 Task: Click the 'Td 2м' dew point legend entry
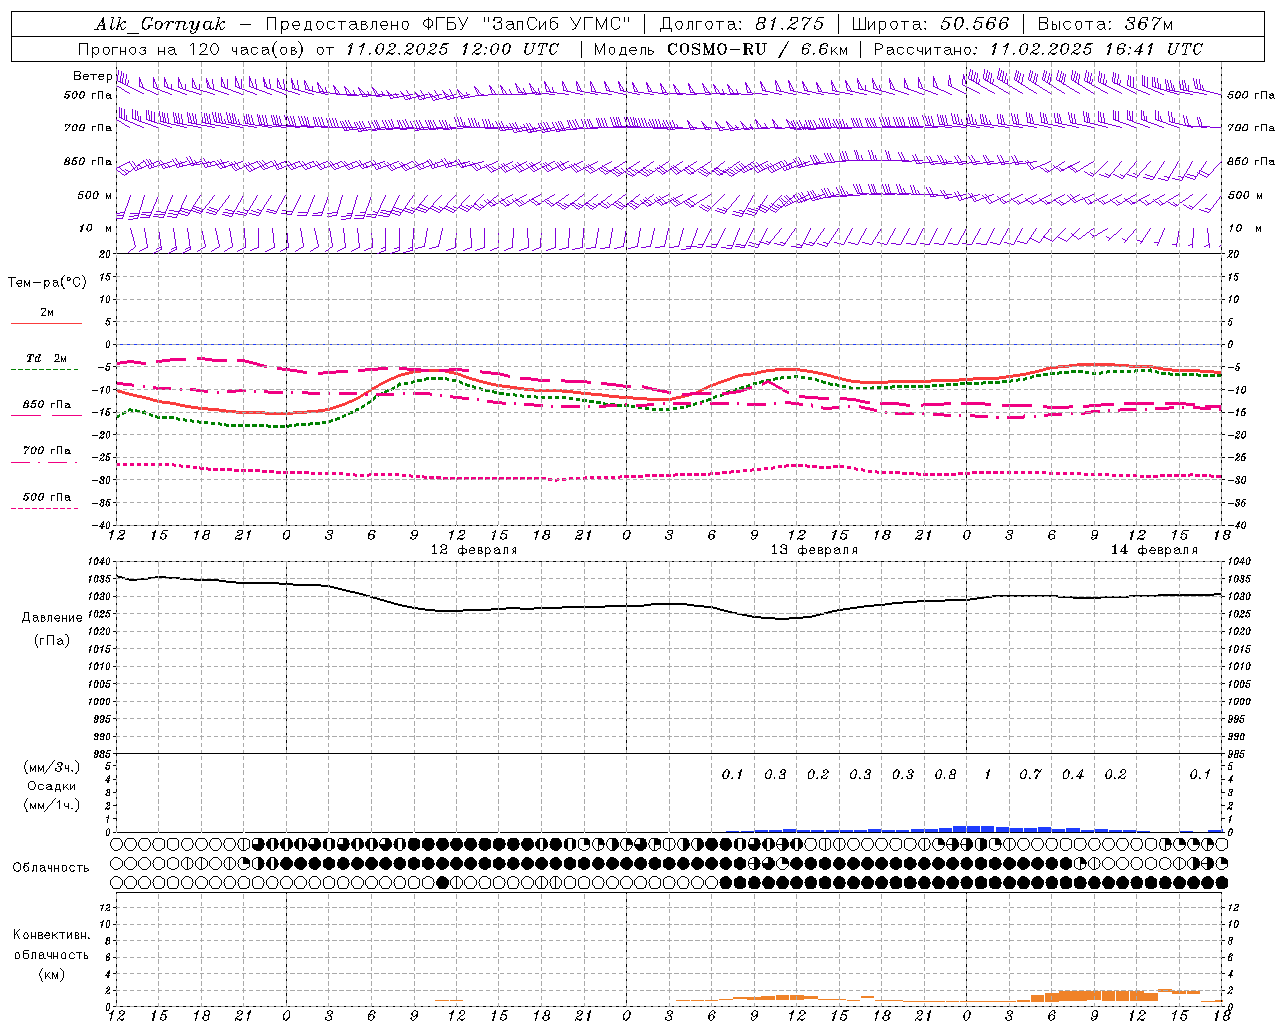(47, 358)
